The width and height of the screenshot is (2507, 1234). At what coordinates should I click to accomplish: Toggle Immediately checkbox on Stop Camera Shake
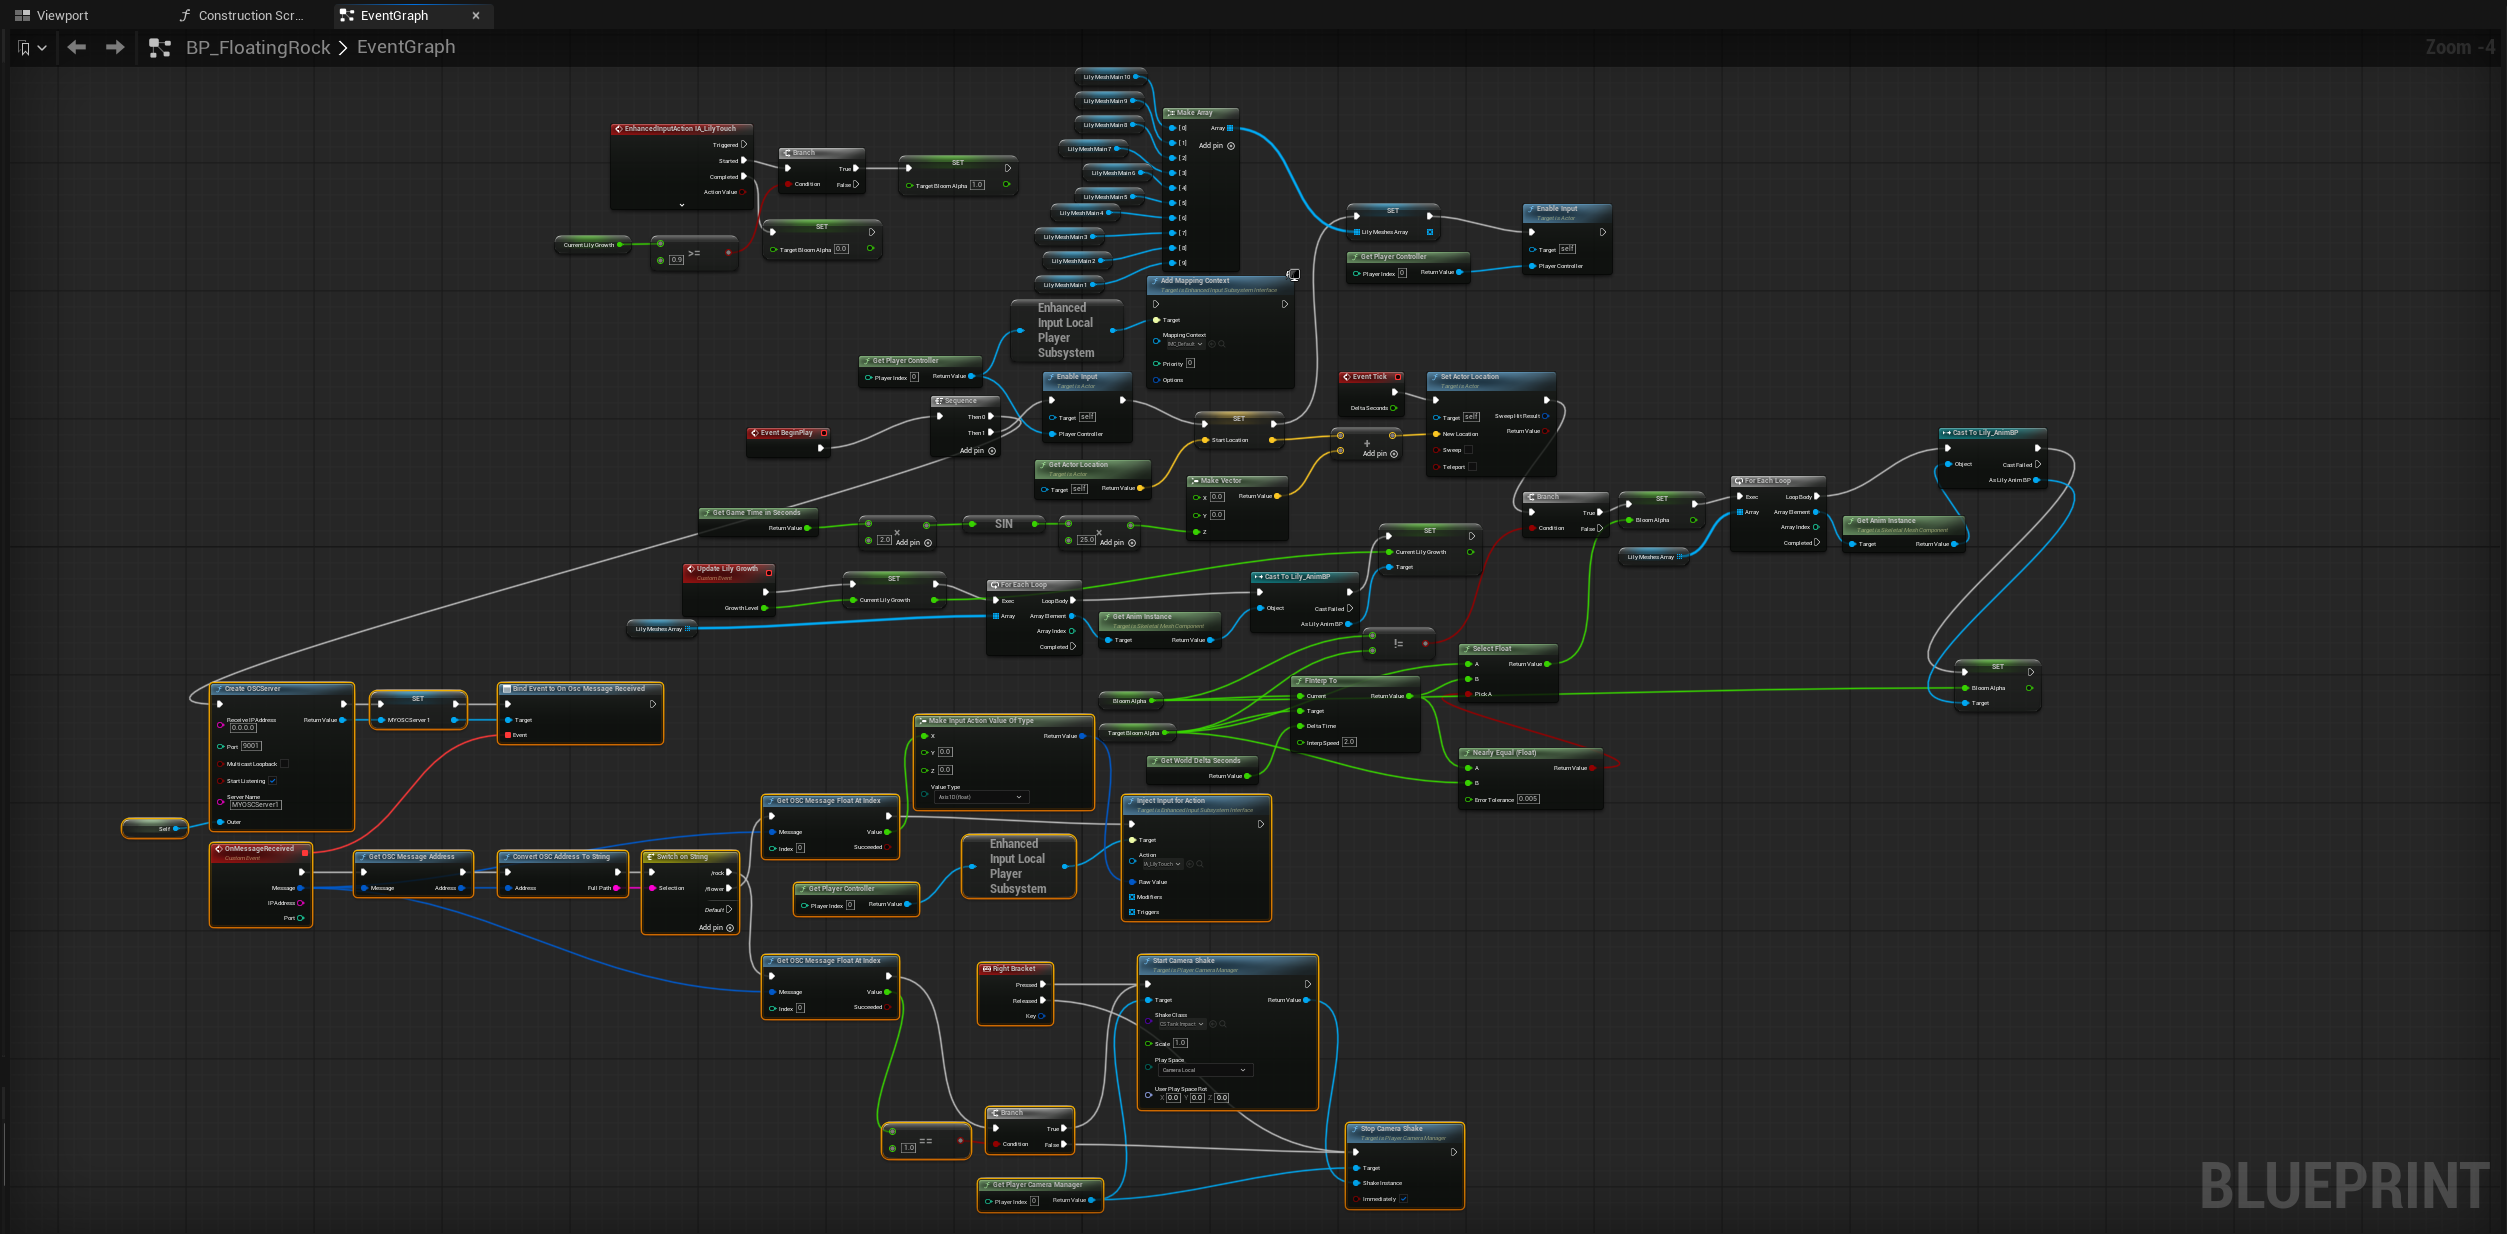point(1403,1199)
